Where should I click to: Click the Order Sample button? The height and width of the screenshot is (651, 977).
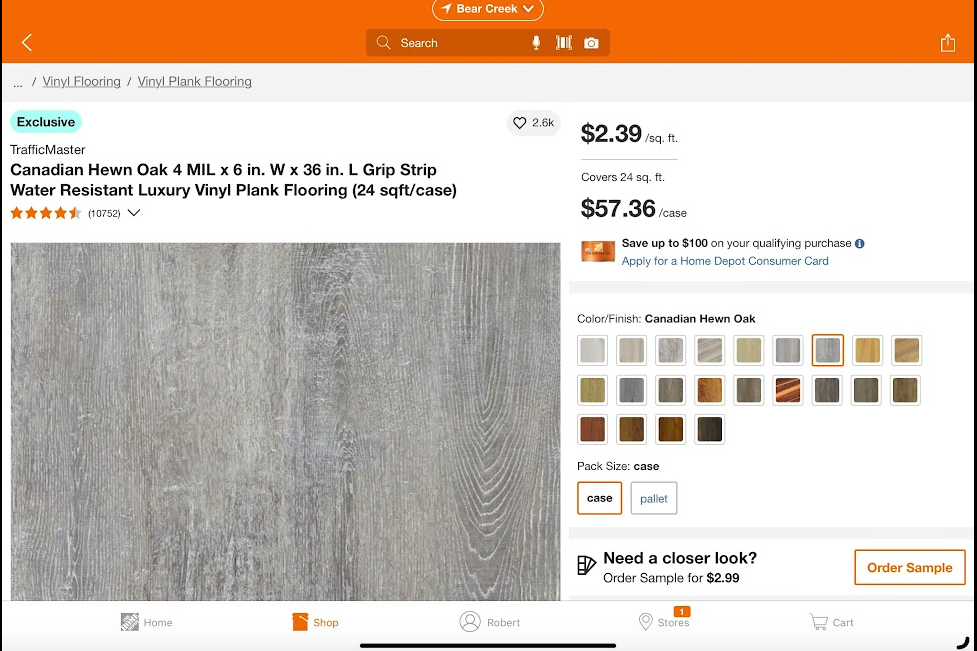[x=910, y=568]
